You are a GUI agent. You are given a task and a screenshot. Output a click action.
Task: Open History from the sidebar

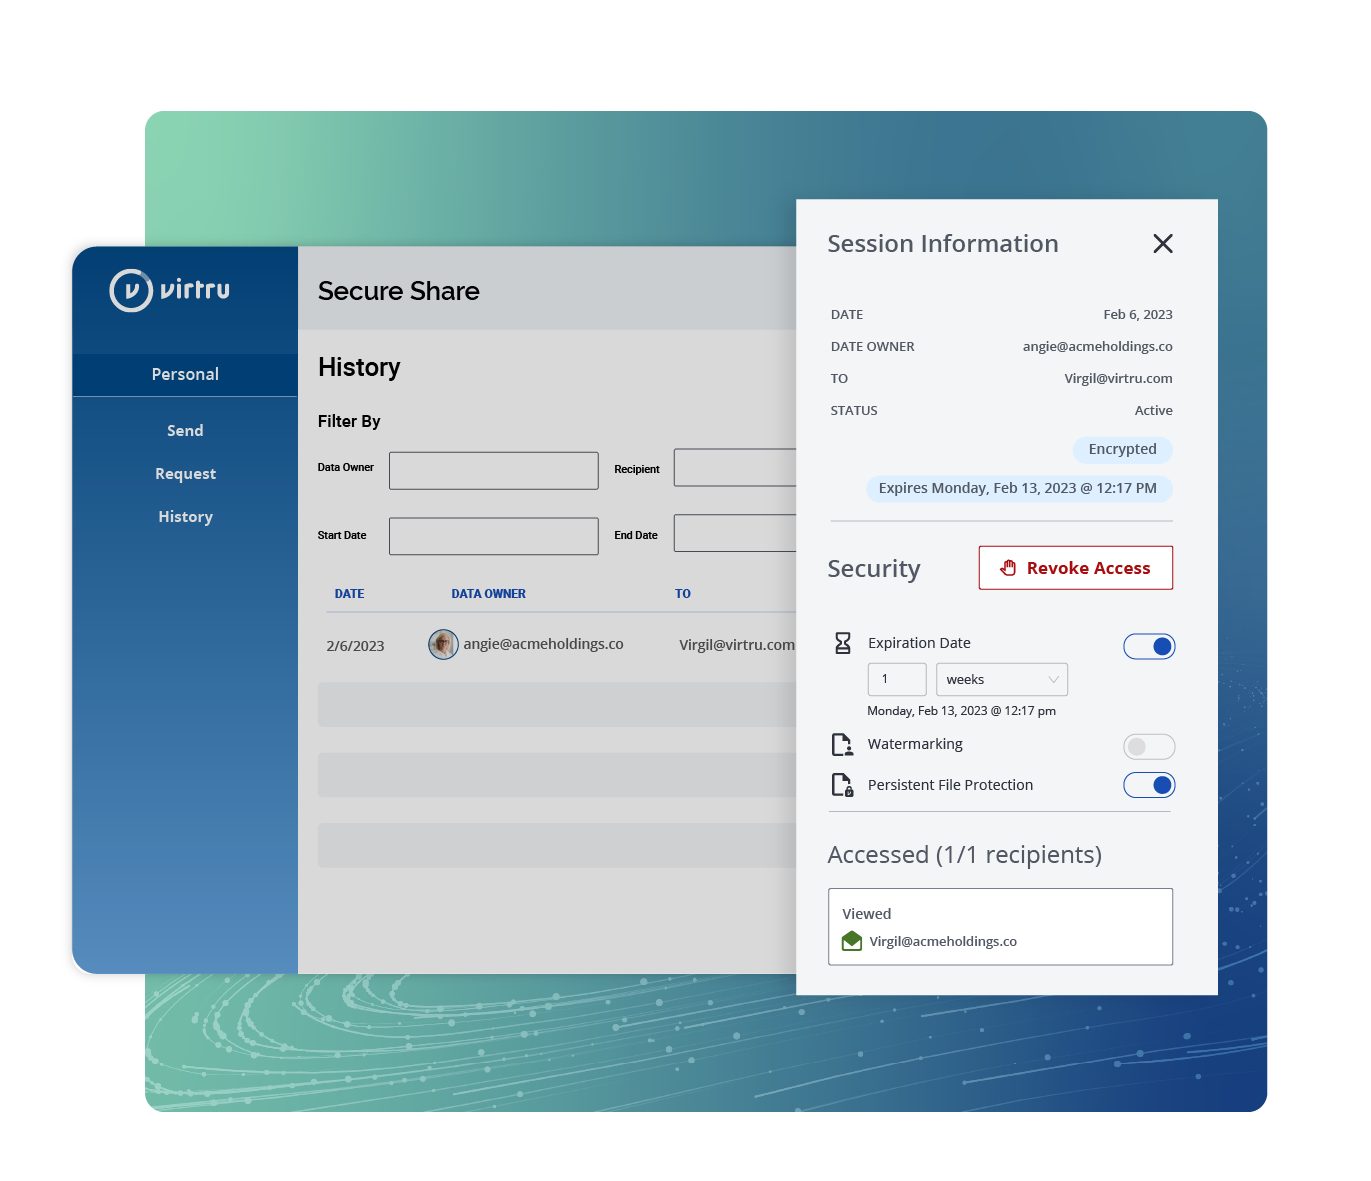[x=185, y=517]
